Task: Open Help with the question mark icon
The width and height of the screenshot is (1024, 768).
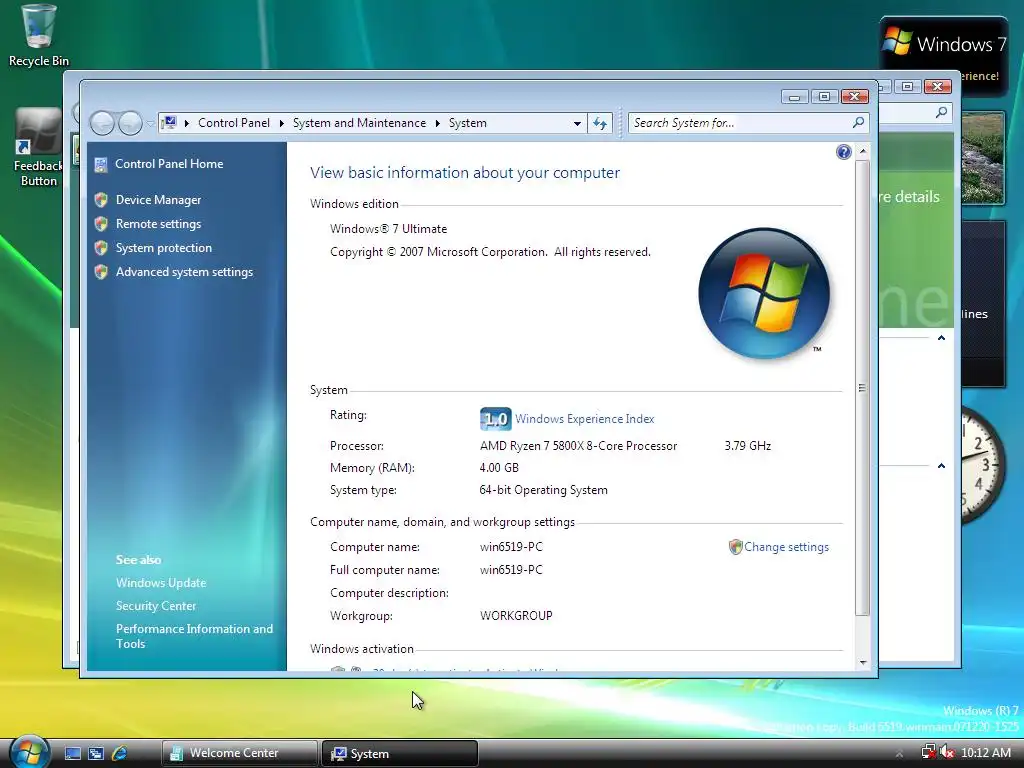Action: click(x=844, y=152)
